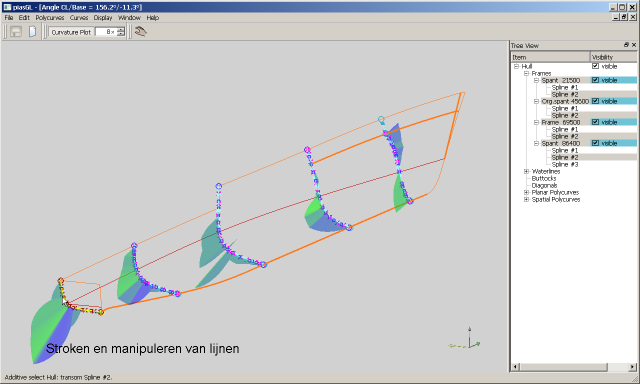Viewport: 640px width, 384px height.
Task: Click Tree View horizontal scrollbar left arrow
Action: click(515, 366)
